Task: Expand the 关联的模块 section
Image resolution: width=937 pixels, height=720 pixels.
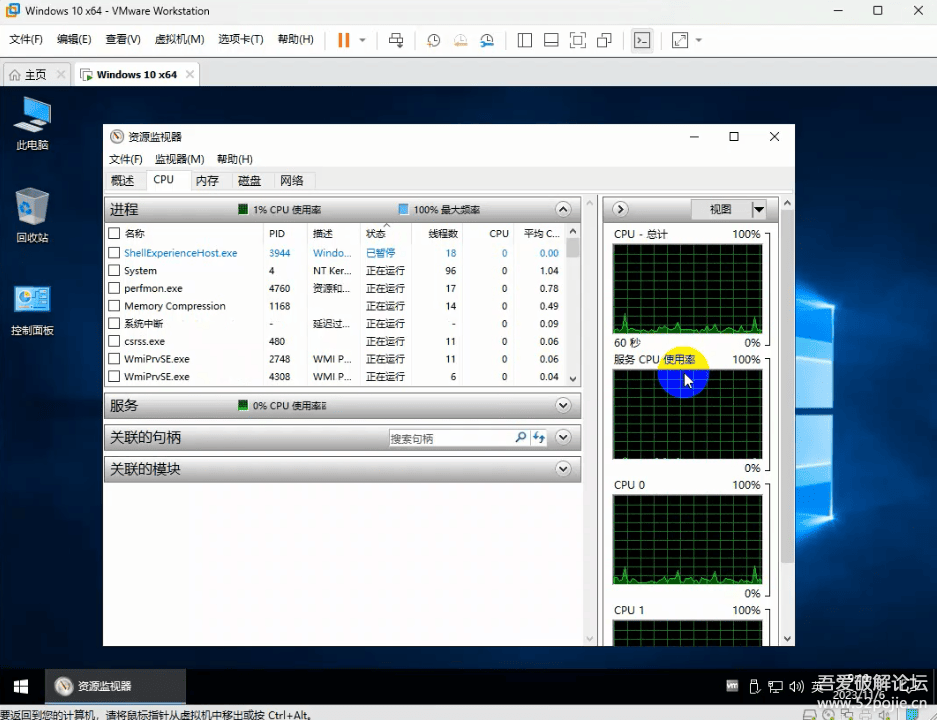Action: click(562, 468)
